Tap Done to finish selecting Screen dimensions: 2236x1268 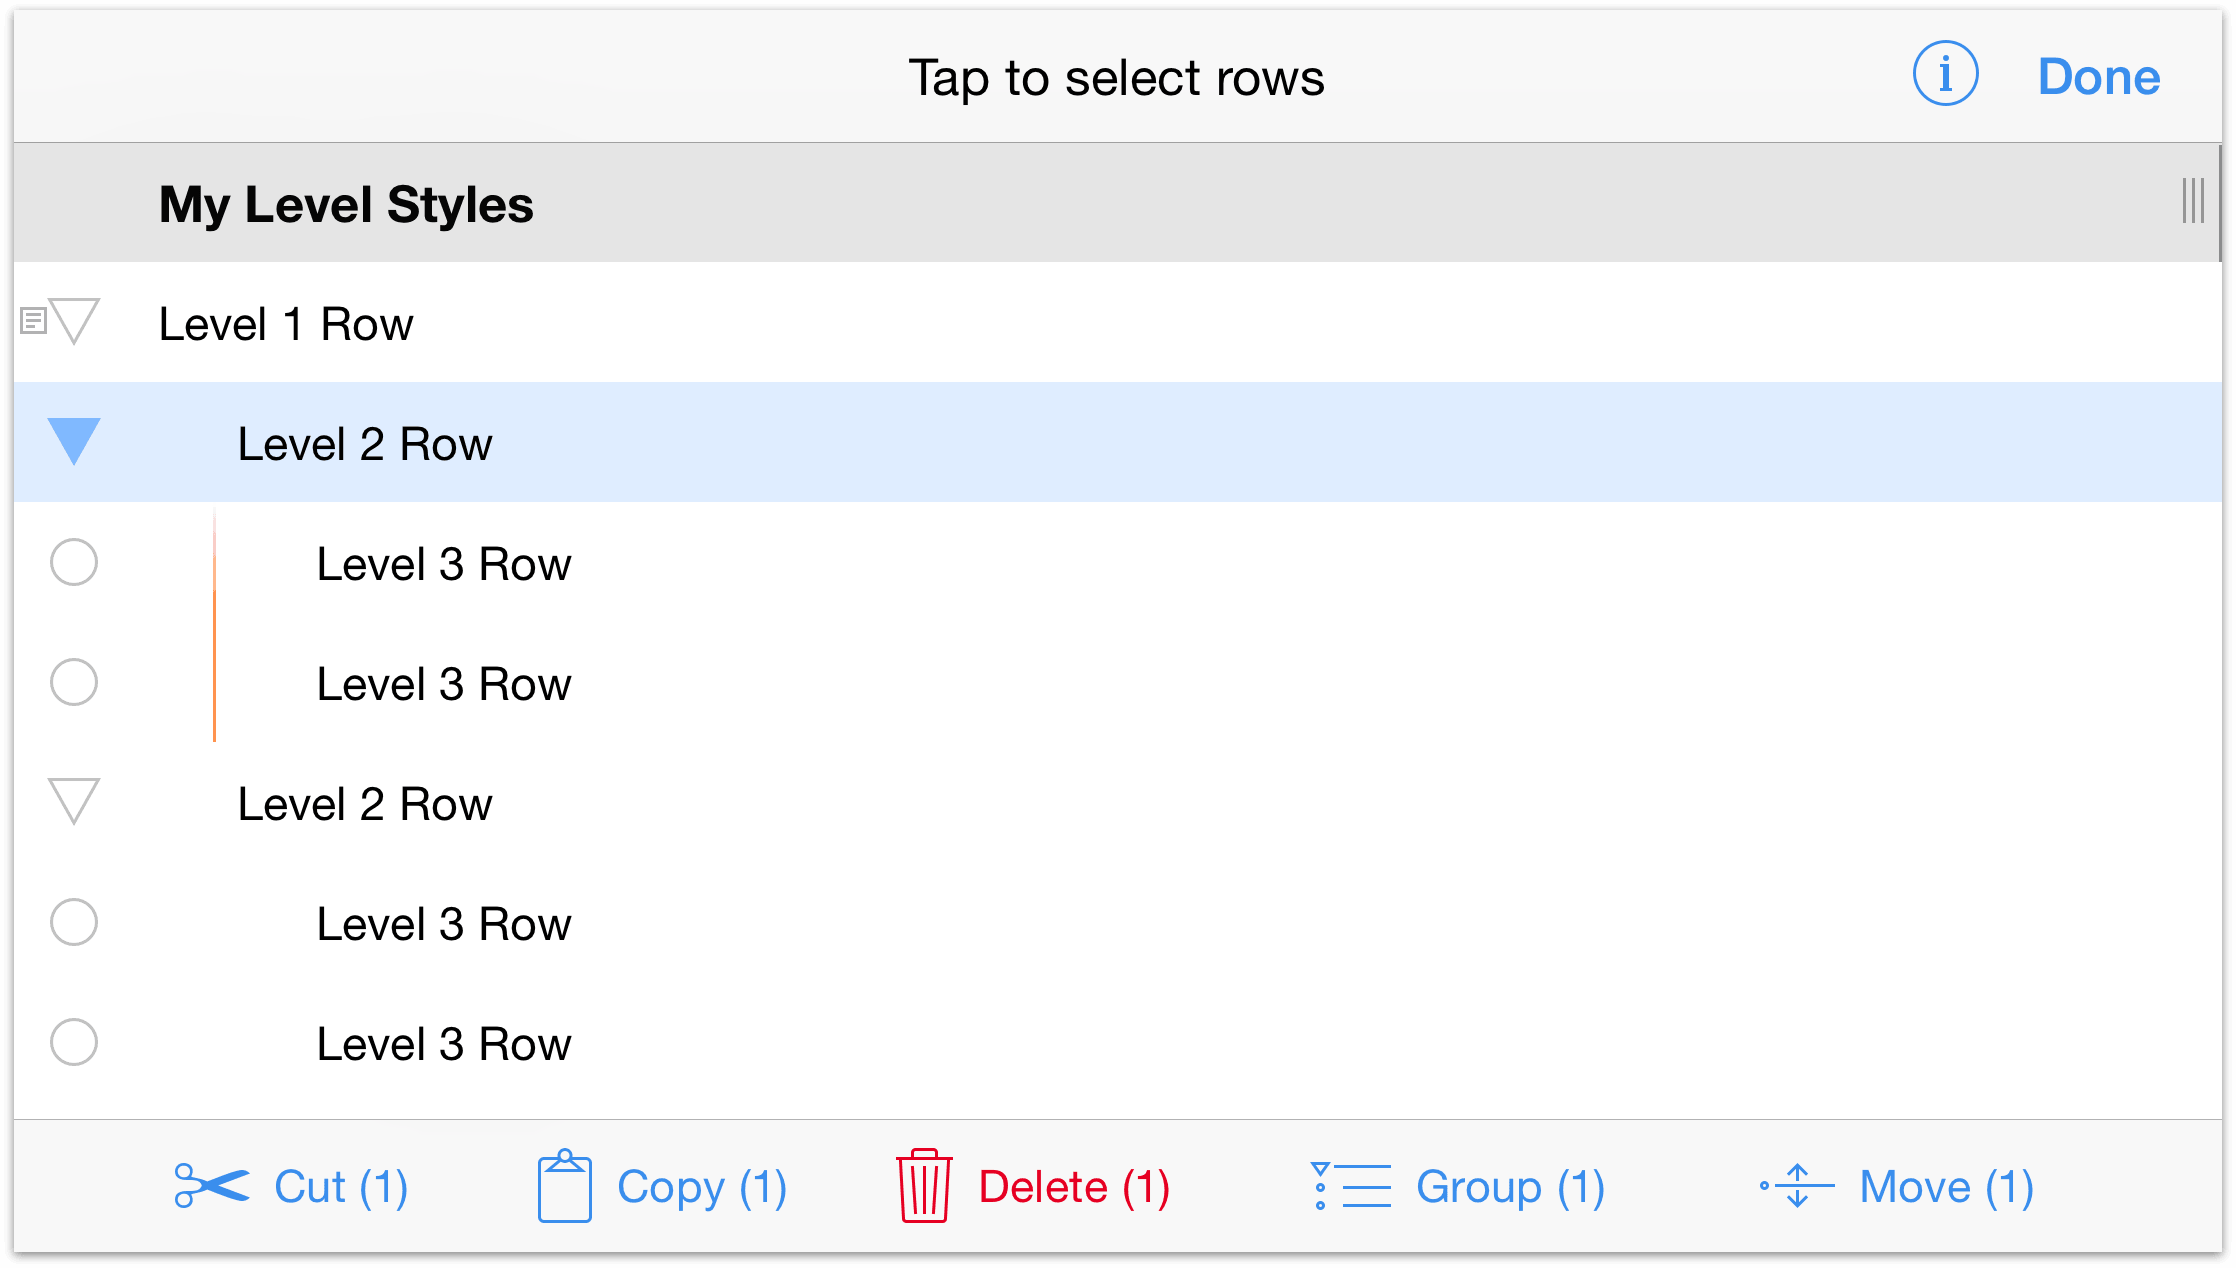point(2099,77)
